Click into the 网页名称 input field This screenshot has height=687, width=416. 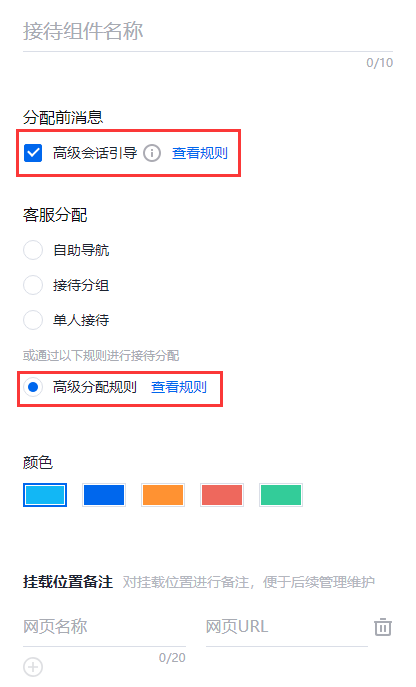(104, 627)
